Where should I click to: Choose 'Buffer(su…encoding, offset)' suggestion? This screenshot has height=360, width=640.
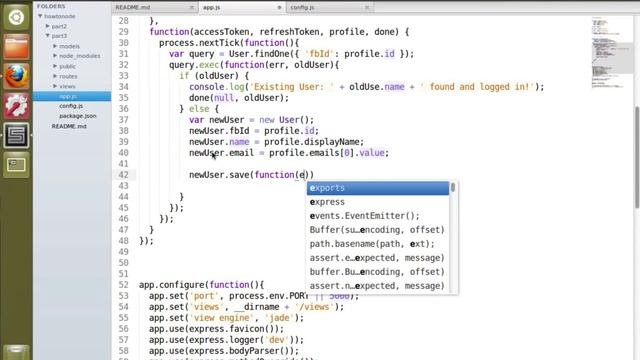tap(378, 230)
